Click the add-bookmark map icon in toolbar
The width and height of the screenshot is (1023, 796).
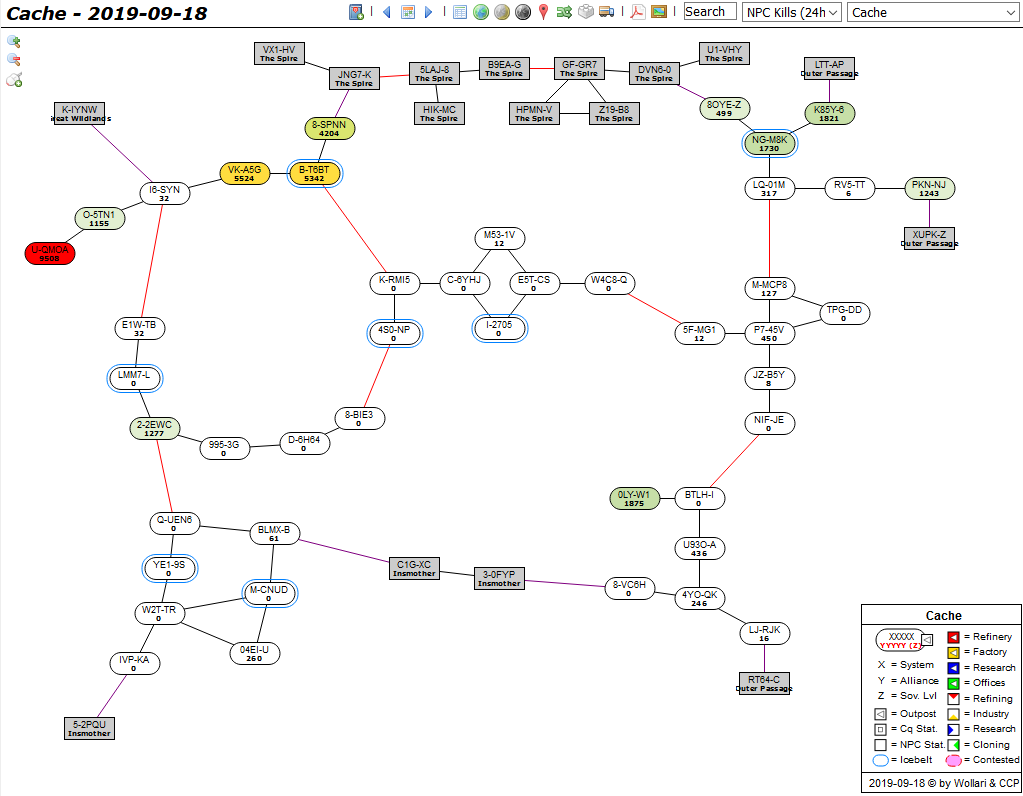[x=356, y=12]
